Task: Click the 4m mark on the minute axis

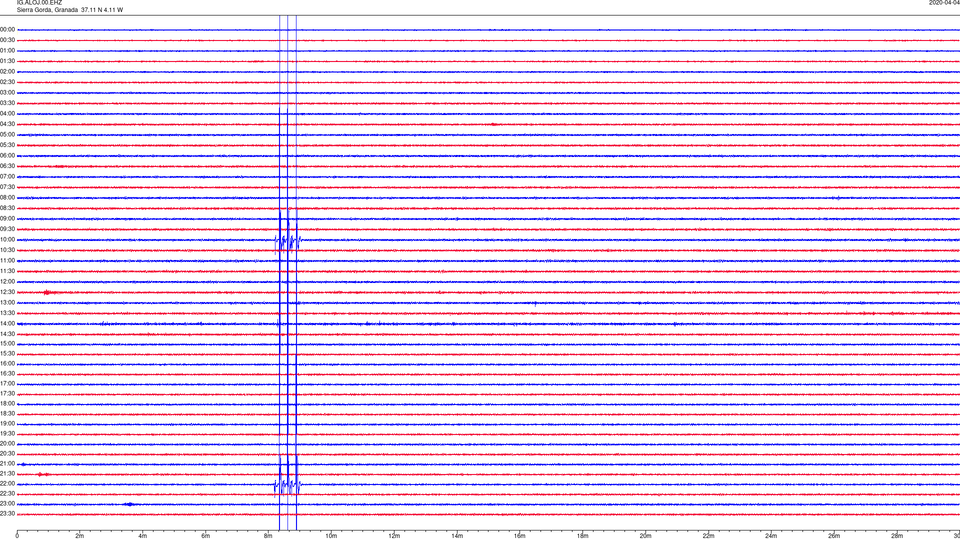Action: coord(143,536)
